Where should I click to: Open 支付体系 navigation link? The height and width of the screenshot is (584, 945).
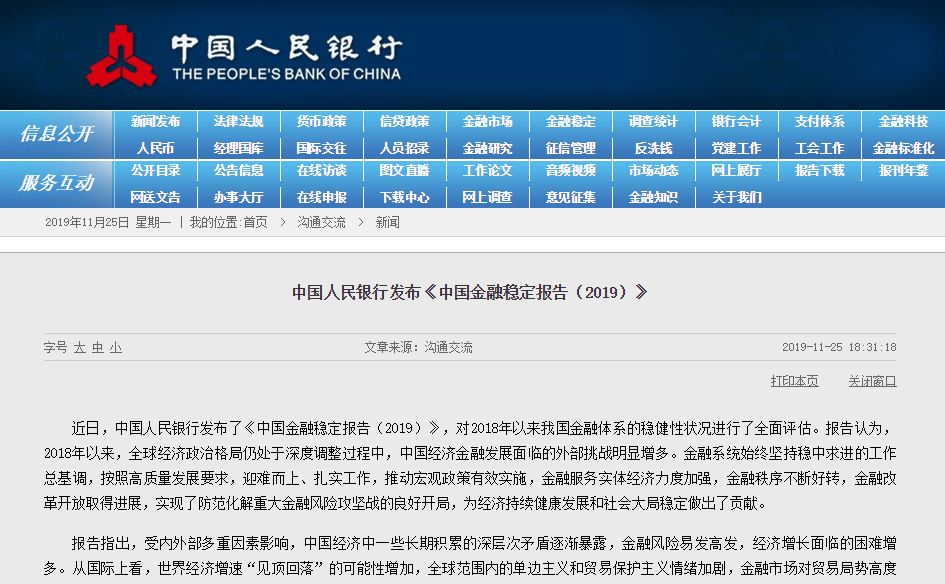click(820, 121)
